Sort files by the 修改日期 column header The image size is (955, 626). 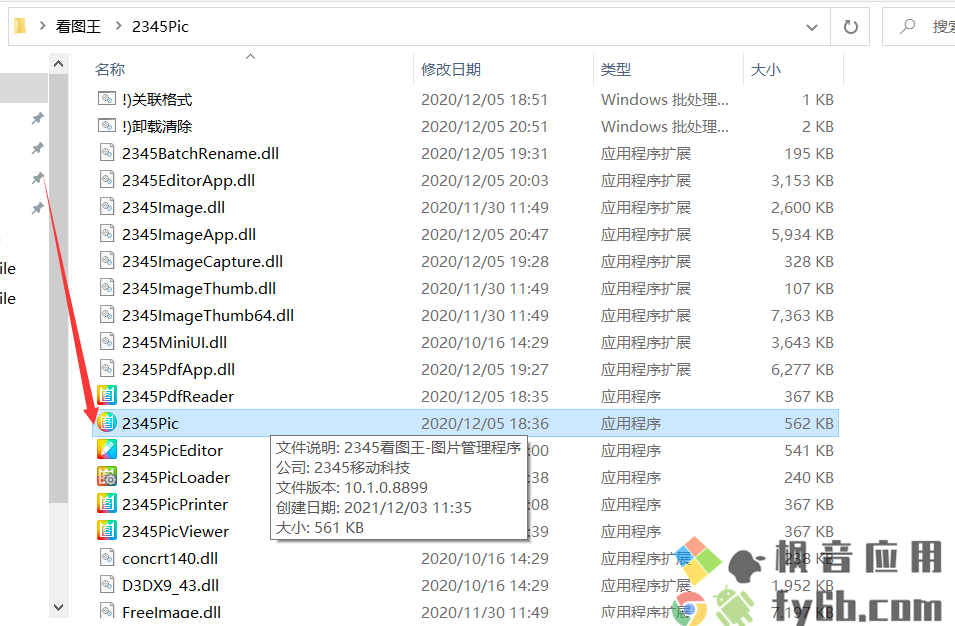[x=451, y=69]
